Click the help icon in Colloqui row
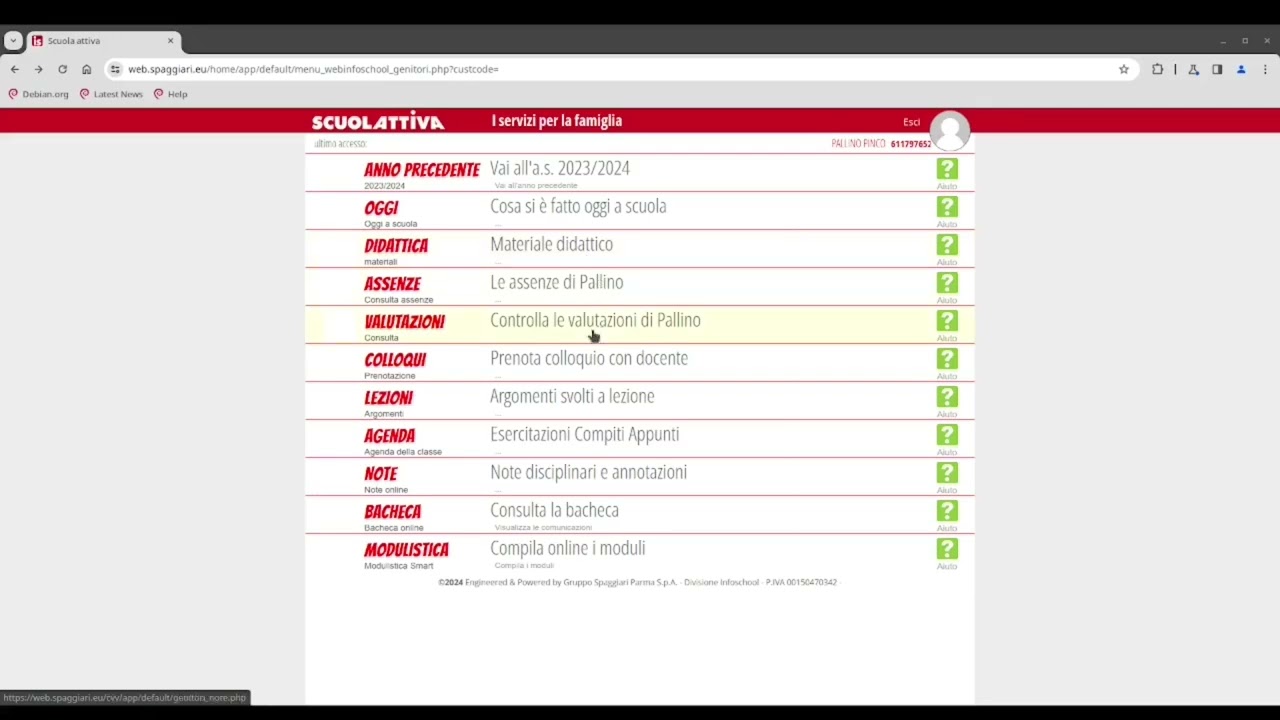Screen dimensions: 1280x720 [947, 359]
